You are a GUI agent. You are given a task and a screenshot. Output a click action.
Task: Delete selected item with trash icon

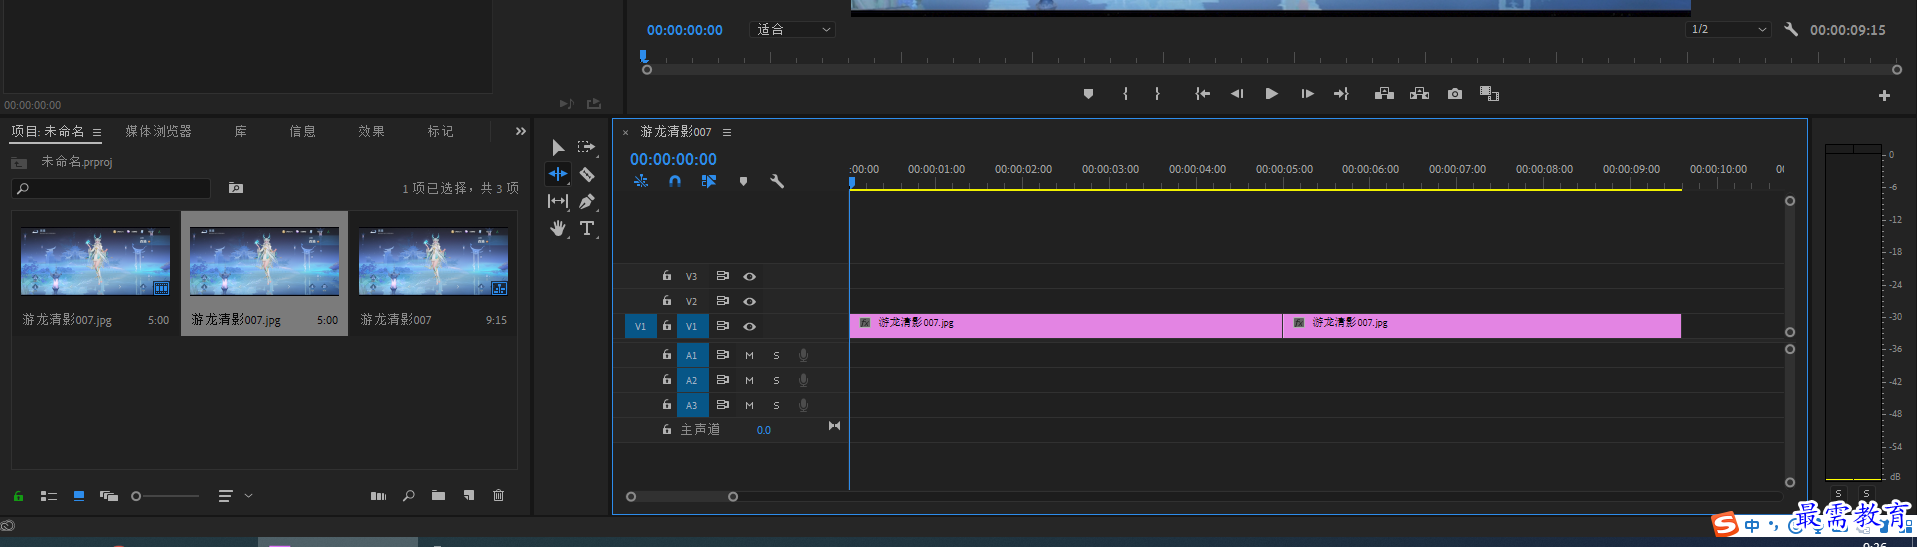pos(498,495)
